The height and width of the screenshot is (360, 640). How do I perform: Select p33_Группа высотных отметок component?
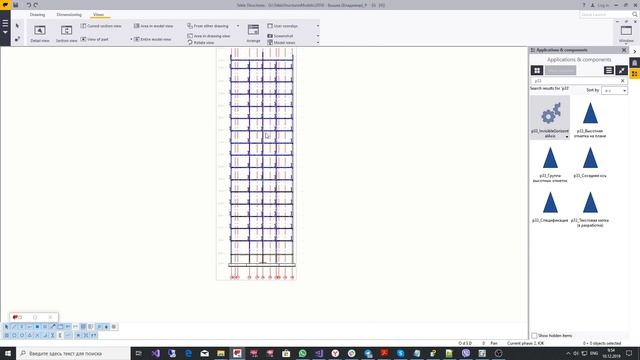550,164
